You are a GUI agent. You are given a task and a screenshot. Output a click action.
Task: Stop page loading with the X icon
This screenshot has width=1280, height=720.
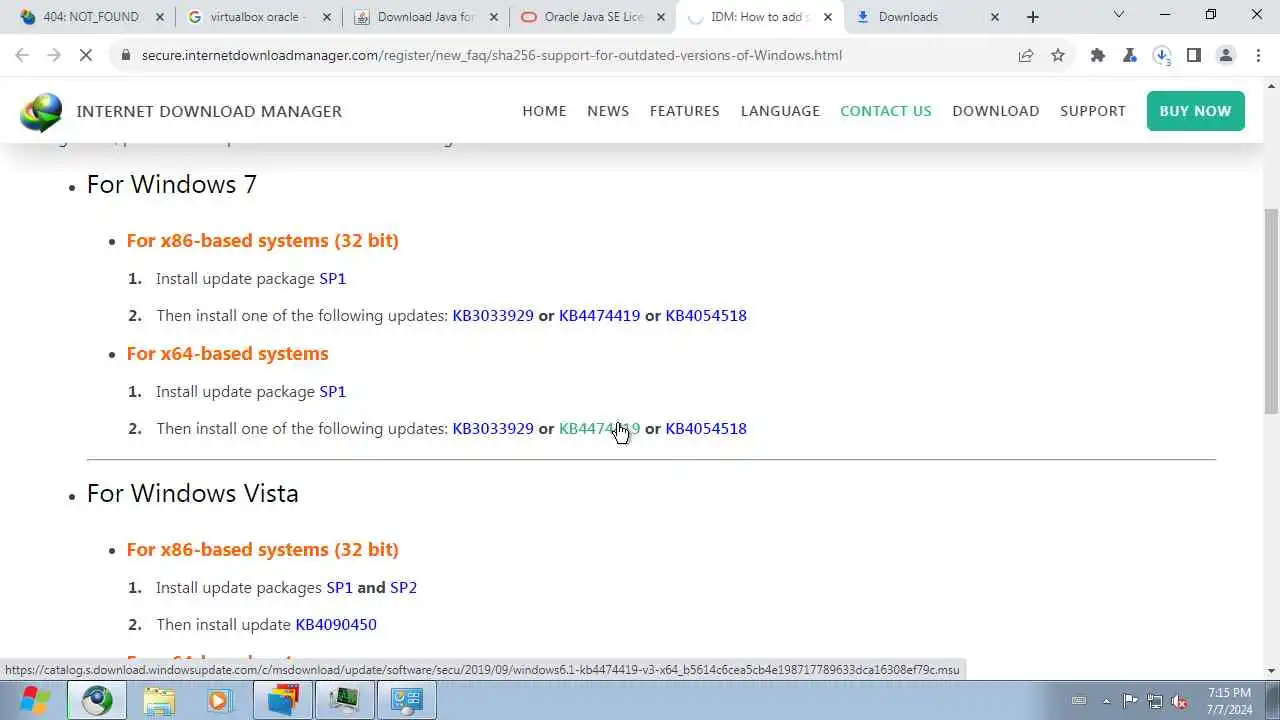(86, 55)
